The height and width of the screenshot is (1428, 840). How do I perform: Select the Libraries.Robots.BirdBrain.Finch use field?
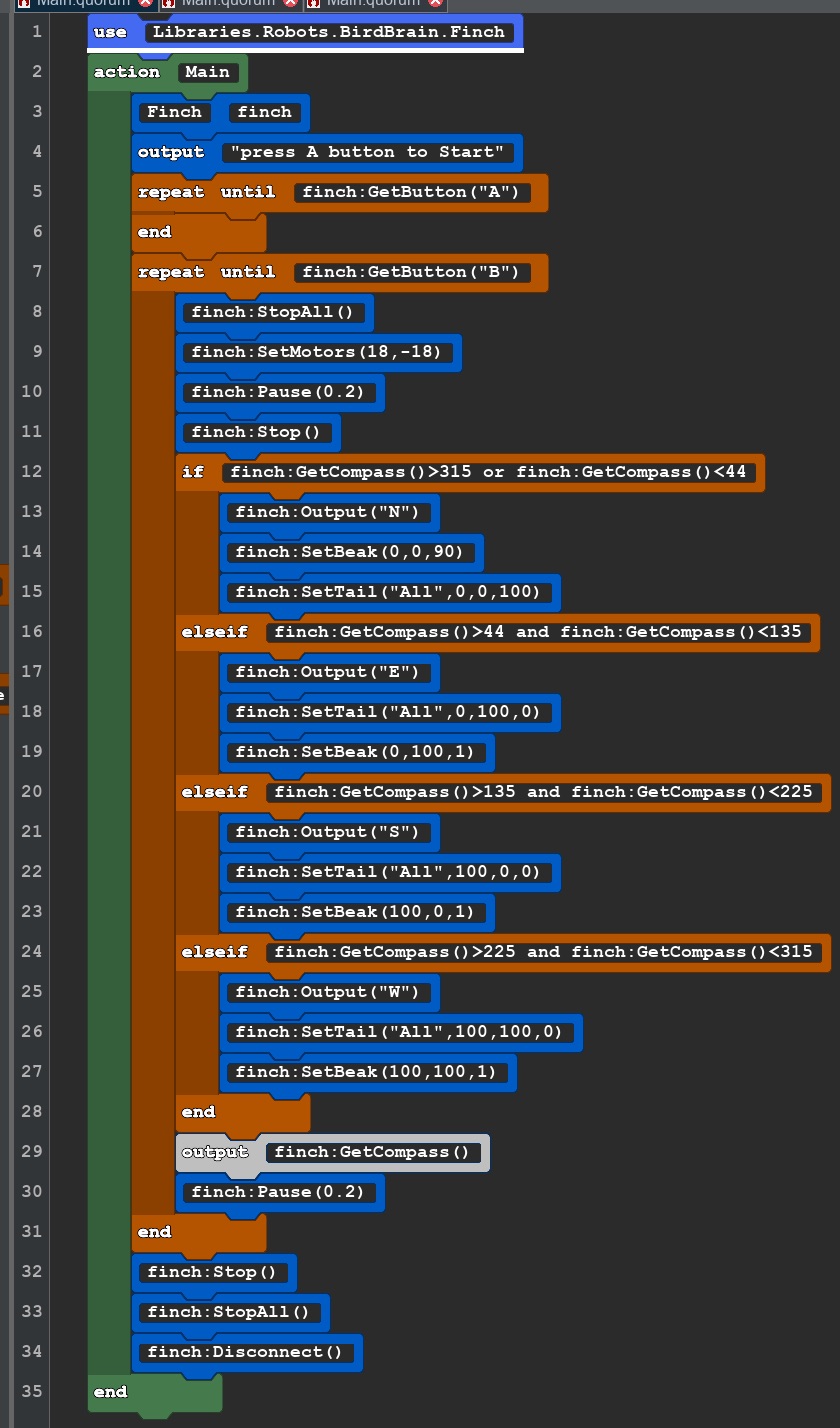pyautogui.click(x=329, y=32)
